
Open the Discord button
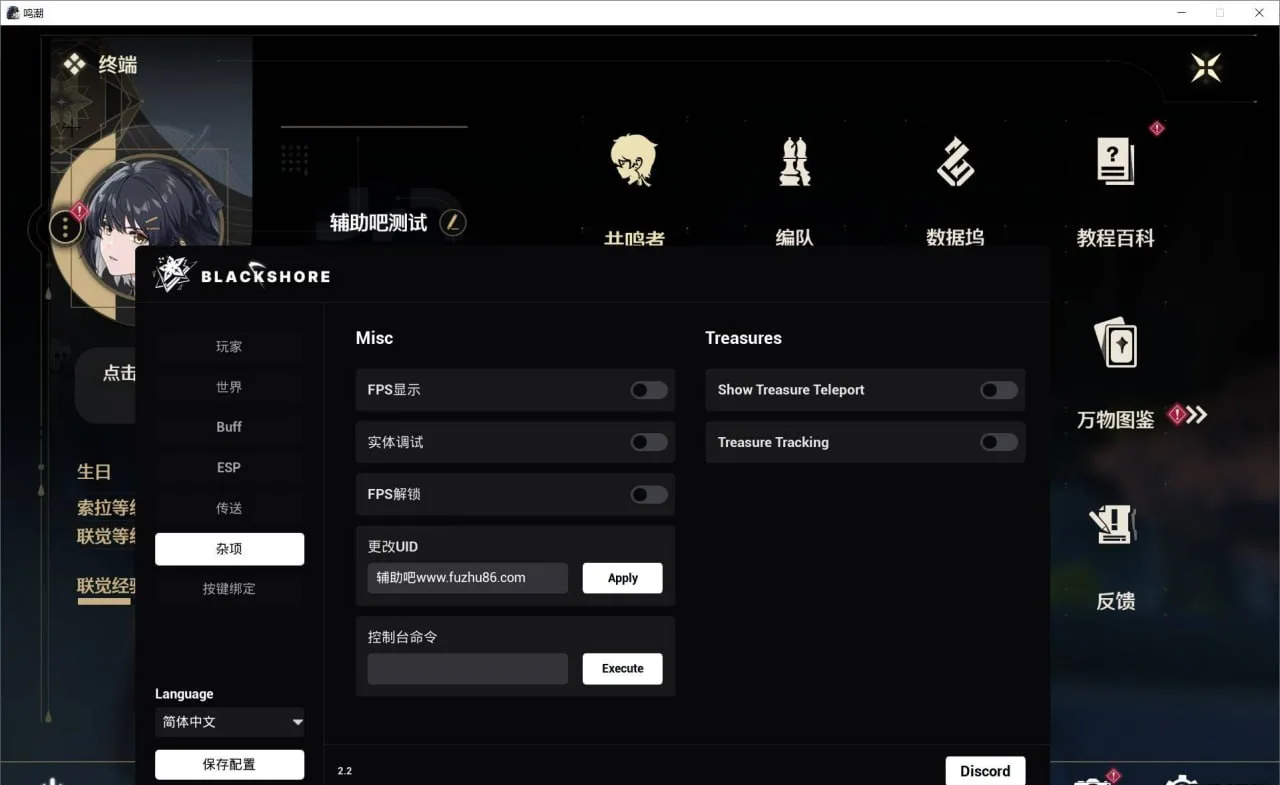(985, 771)
